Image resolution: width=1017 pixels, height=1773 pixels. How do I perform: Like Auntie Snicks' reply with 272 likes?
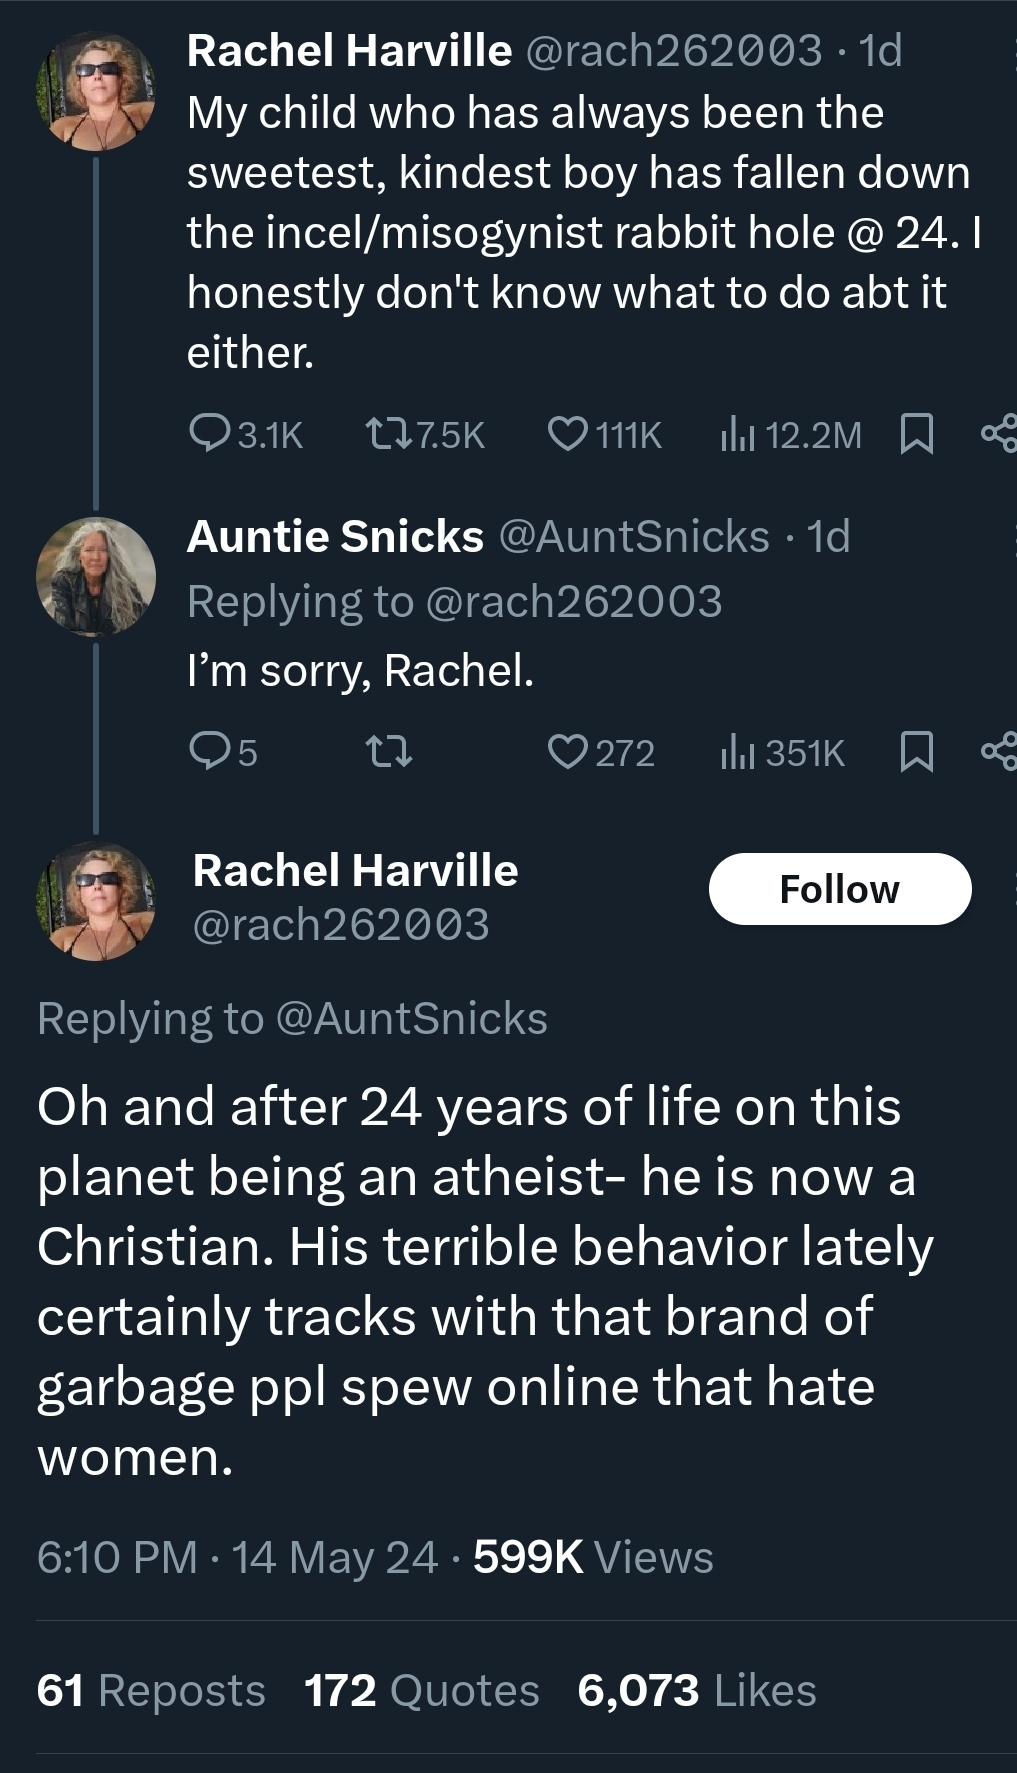click(568, 752)
